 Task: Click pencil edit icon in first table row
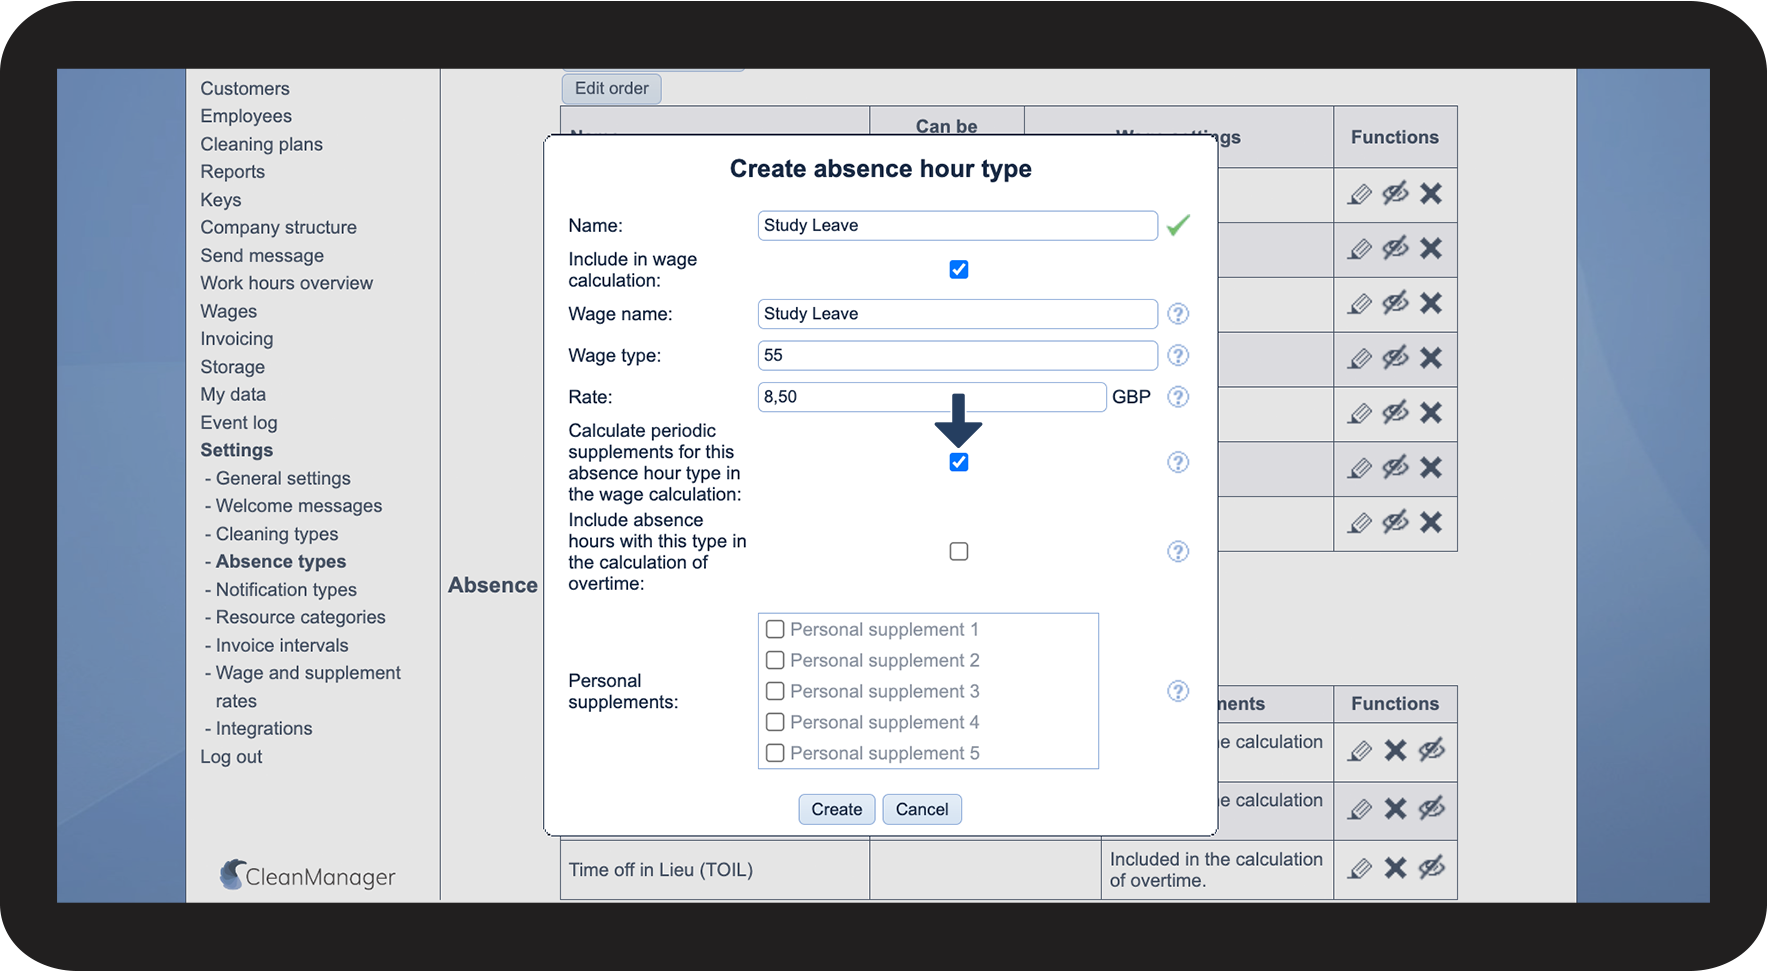(1359, 194)
